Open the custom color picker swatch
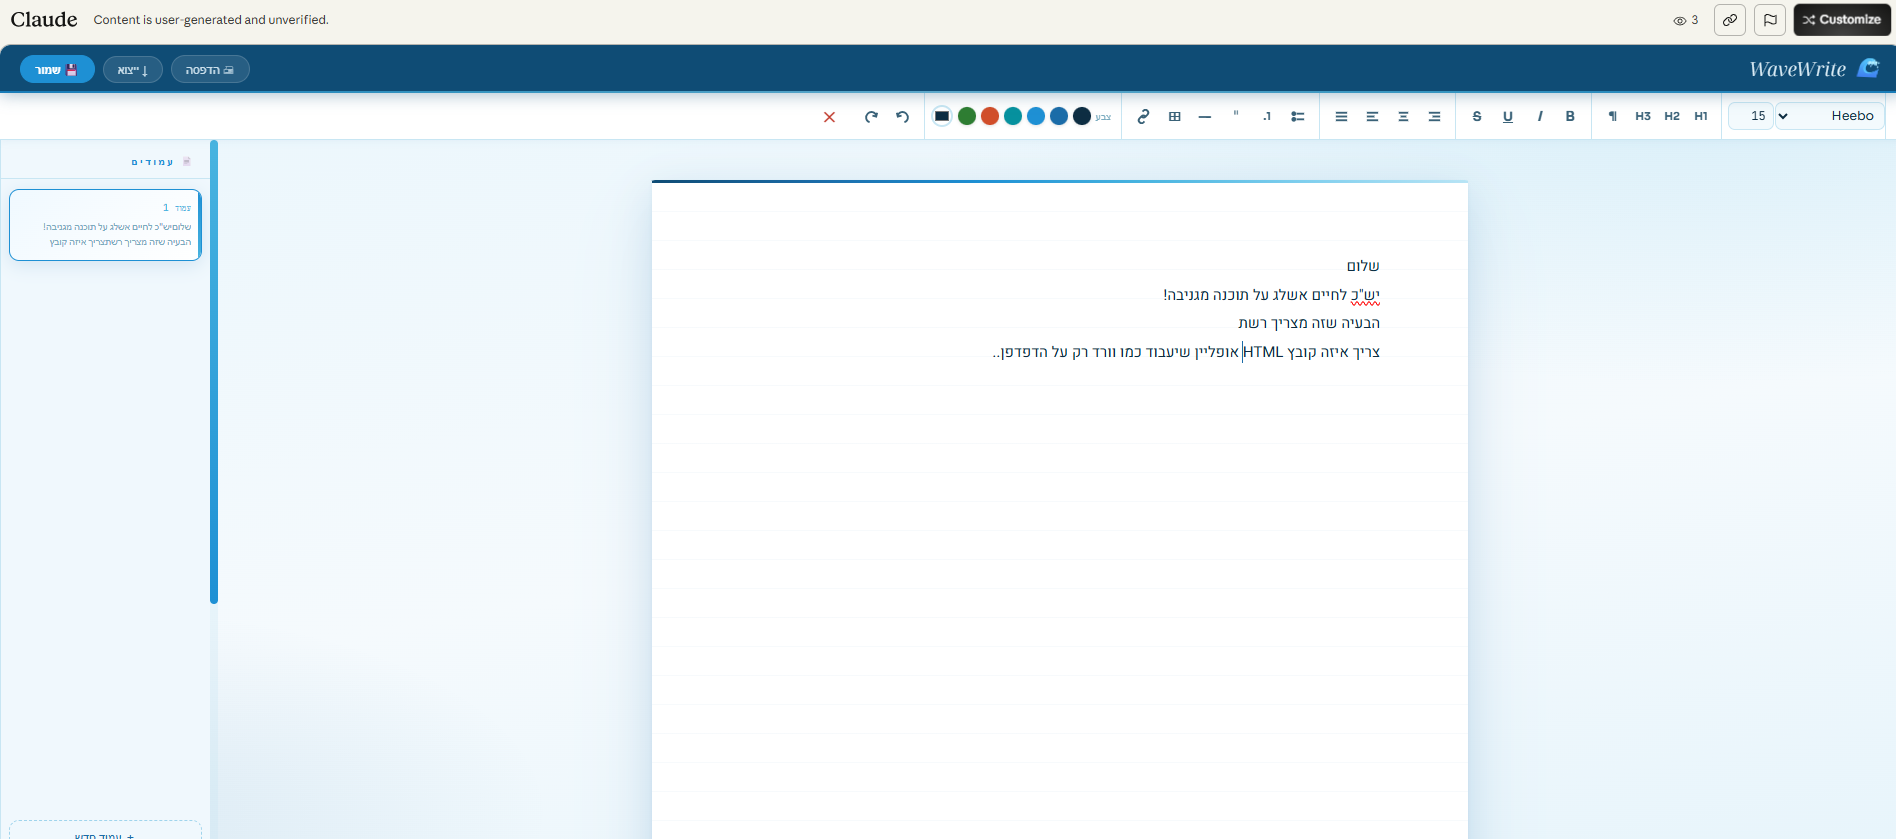Viewport: 1896px width, 839px height. [942, 116]
